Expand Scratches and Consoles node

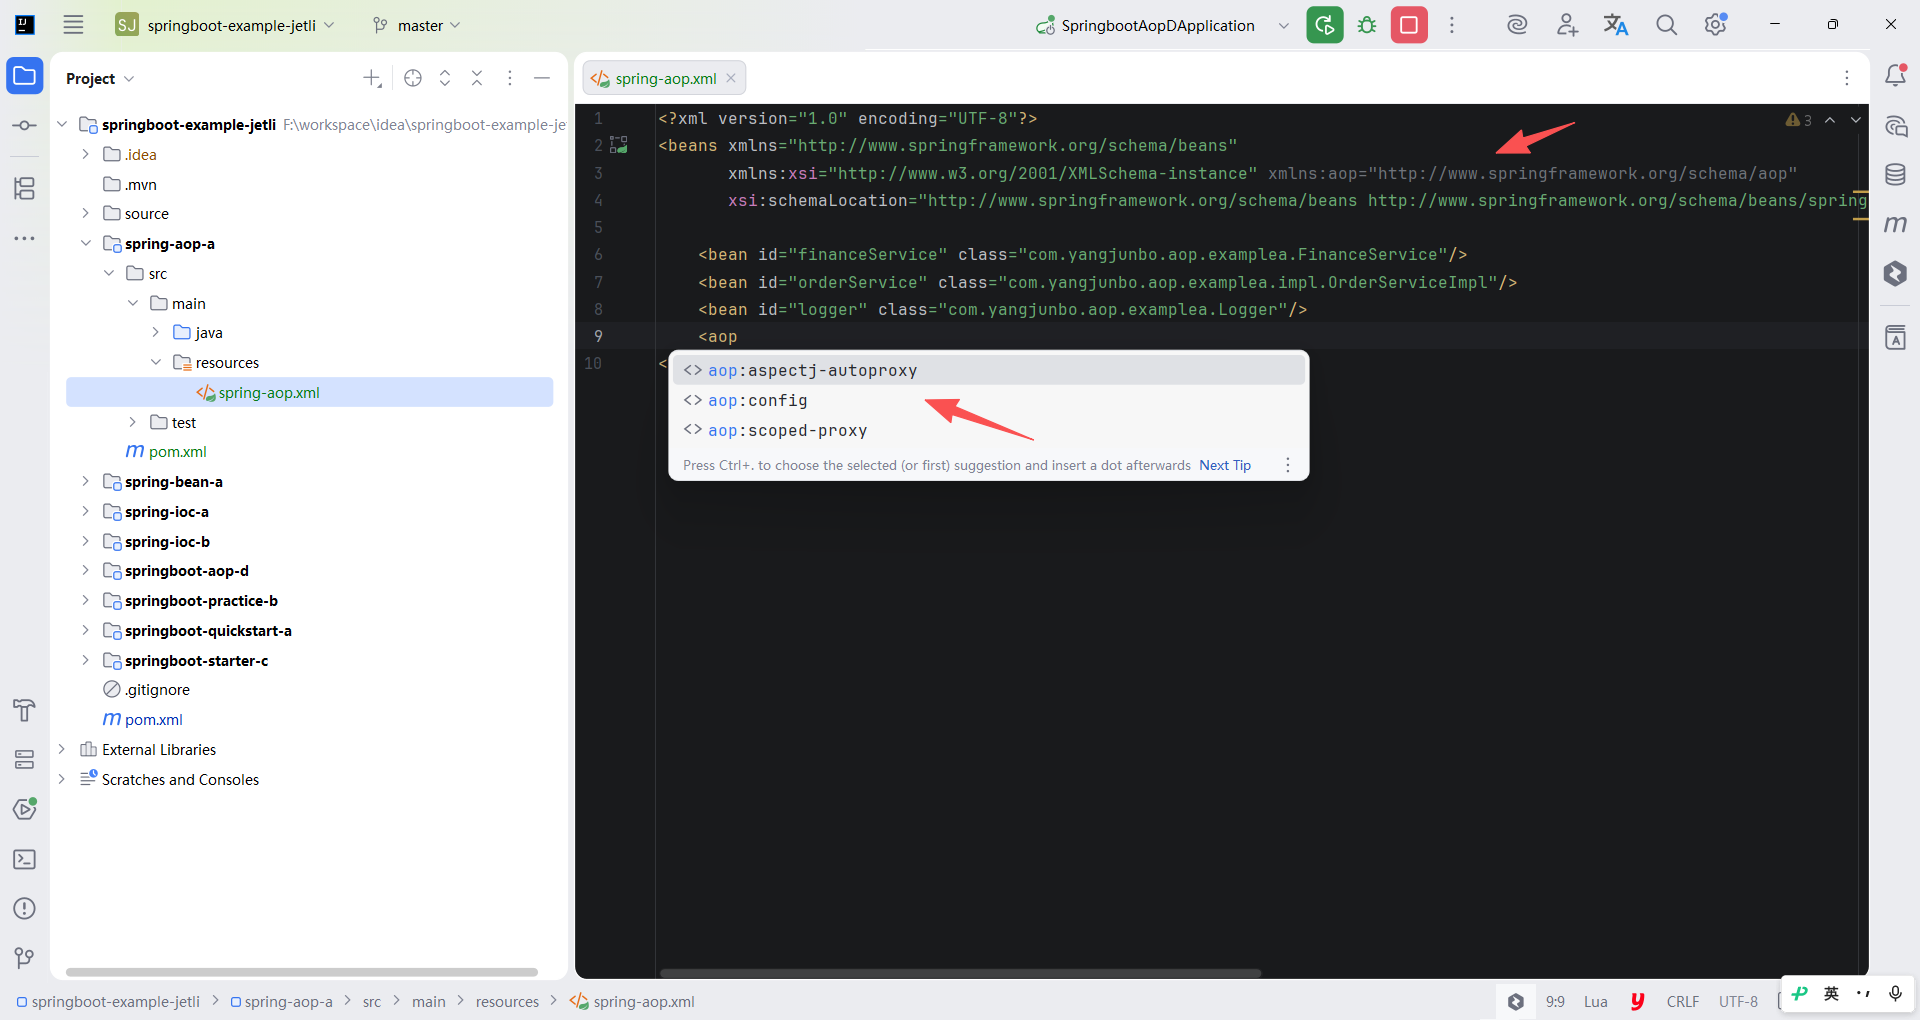click(62, 779)
